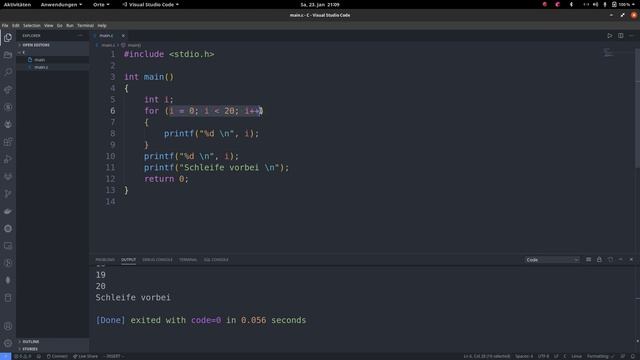Screen dimensions: 640x360
Task: Change indentation via Spaces: 4
Action: (x=524, y=356)
